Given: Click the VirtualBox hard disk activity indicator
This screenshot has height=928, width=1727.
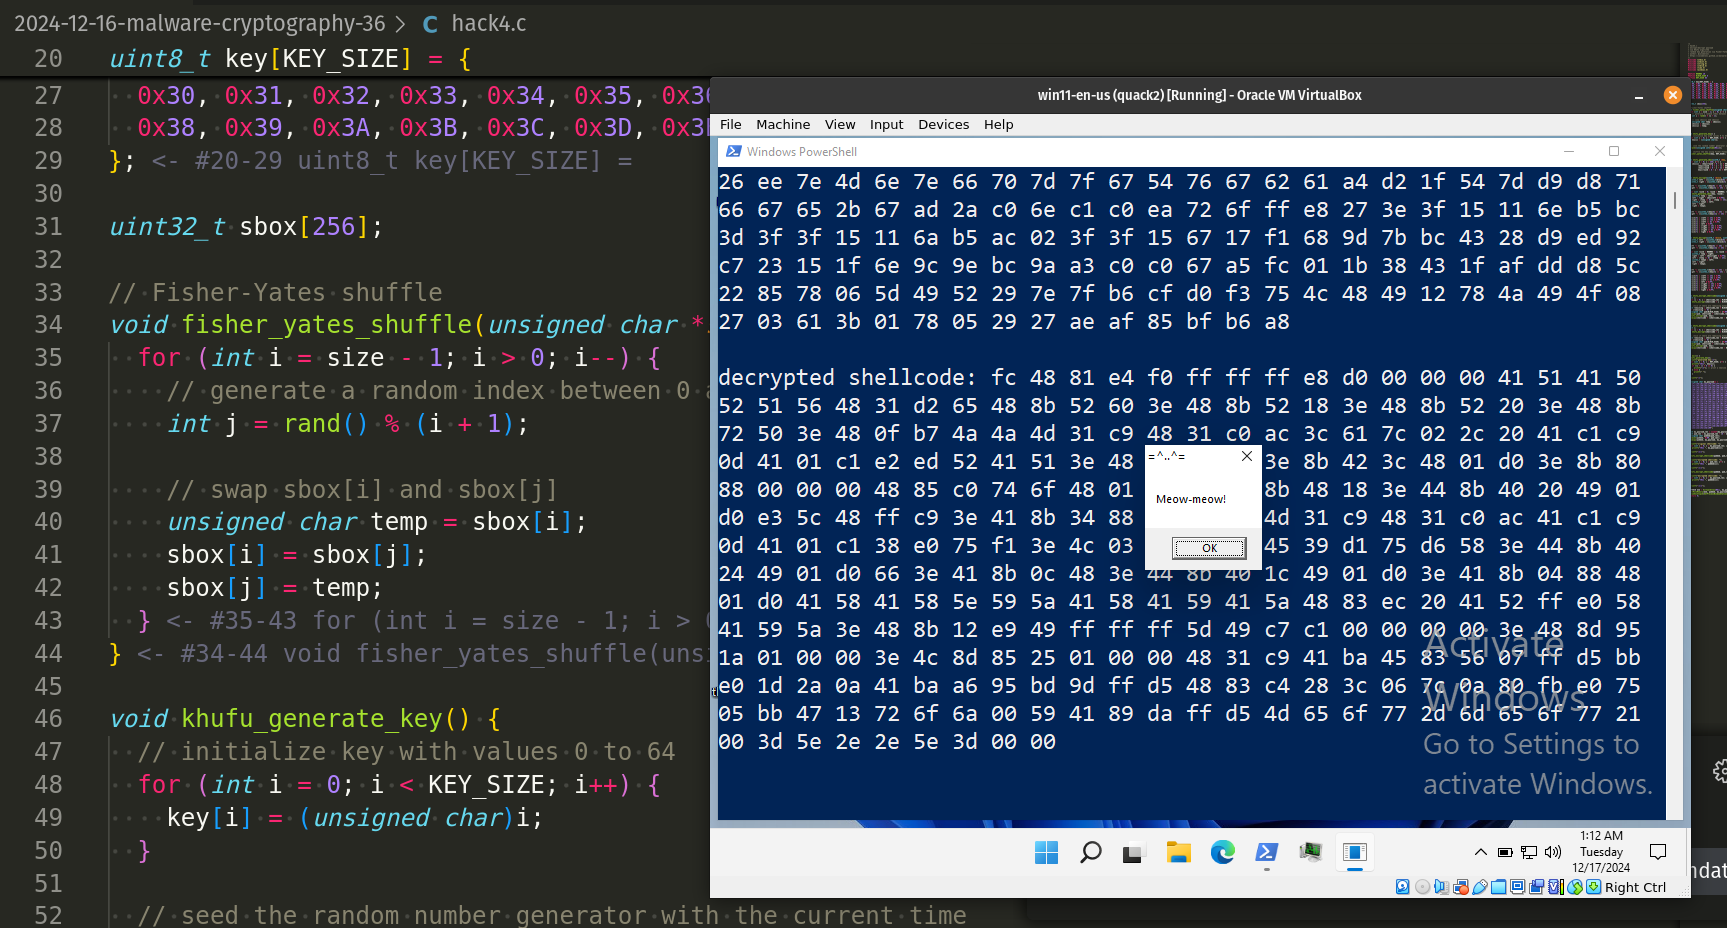Looking at the screenshot, I should pos(1402,887).
